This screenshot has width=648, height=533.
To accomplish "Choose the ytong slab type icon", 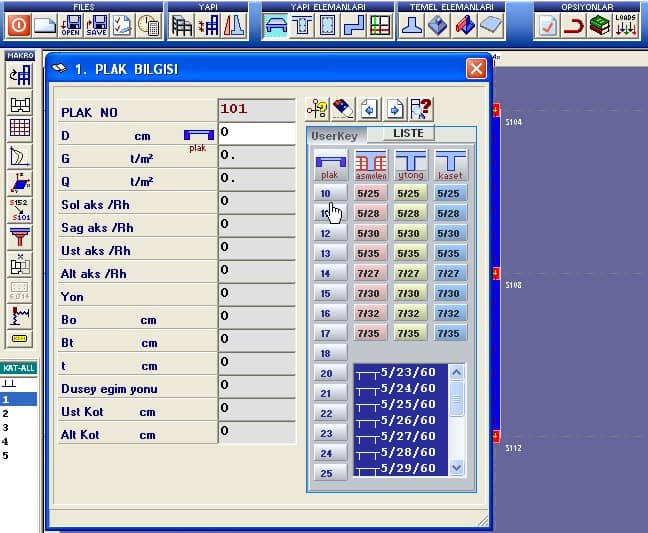I will (410, 164).
